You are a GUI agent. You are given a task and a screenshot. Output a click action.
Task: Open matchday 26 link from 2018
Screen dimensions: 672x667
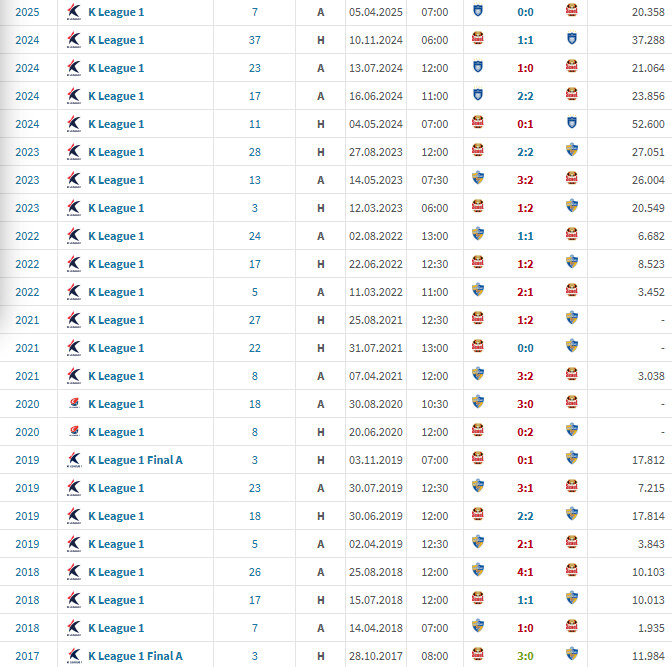click(x=255, y=572)
